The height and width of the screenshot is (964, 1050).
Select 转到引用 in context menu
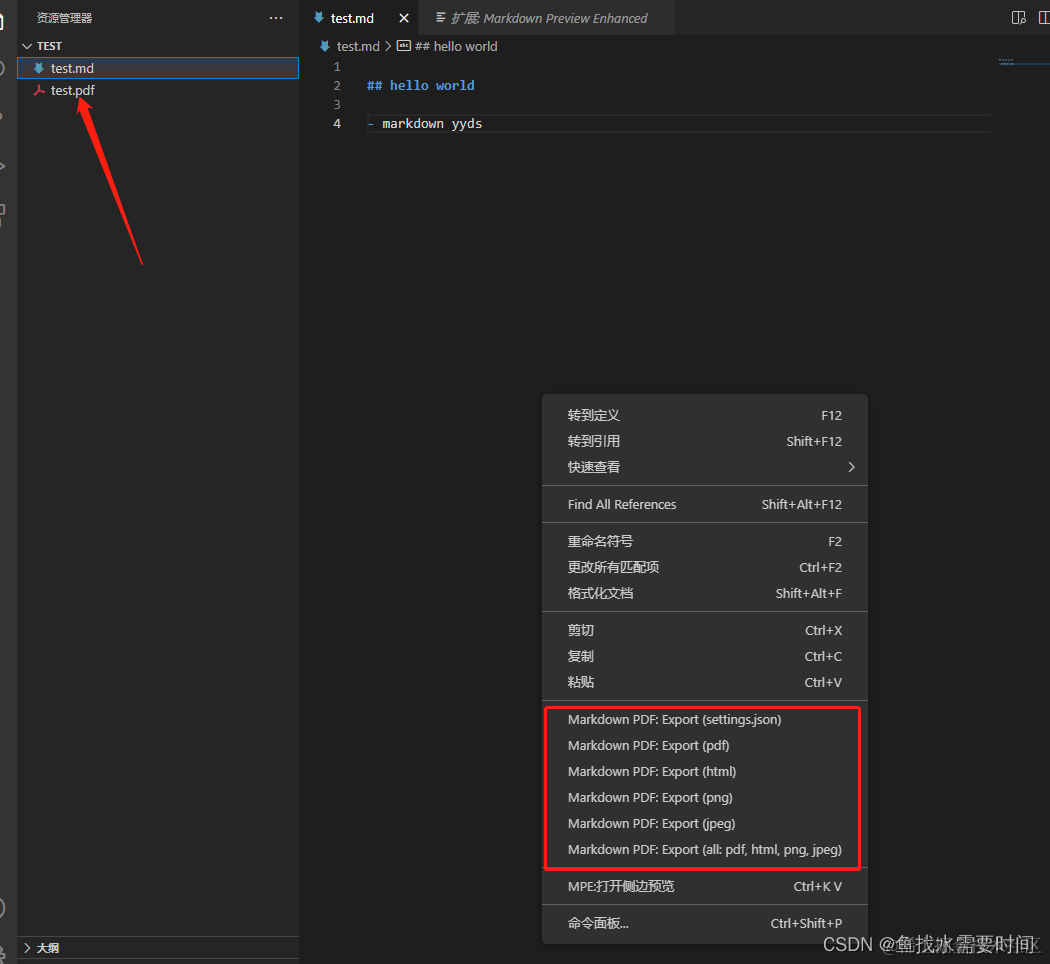(x=704, y=442)
